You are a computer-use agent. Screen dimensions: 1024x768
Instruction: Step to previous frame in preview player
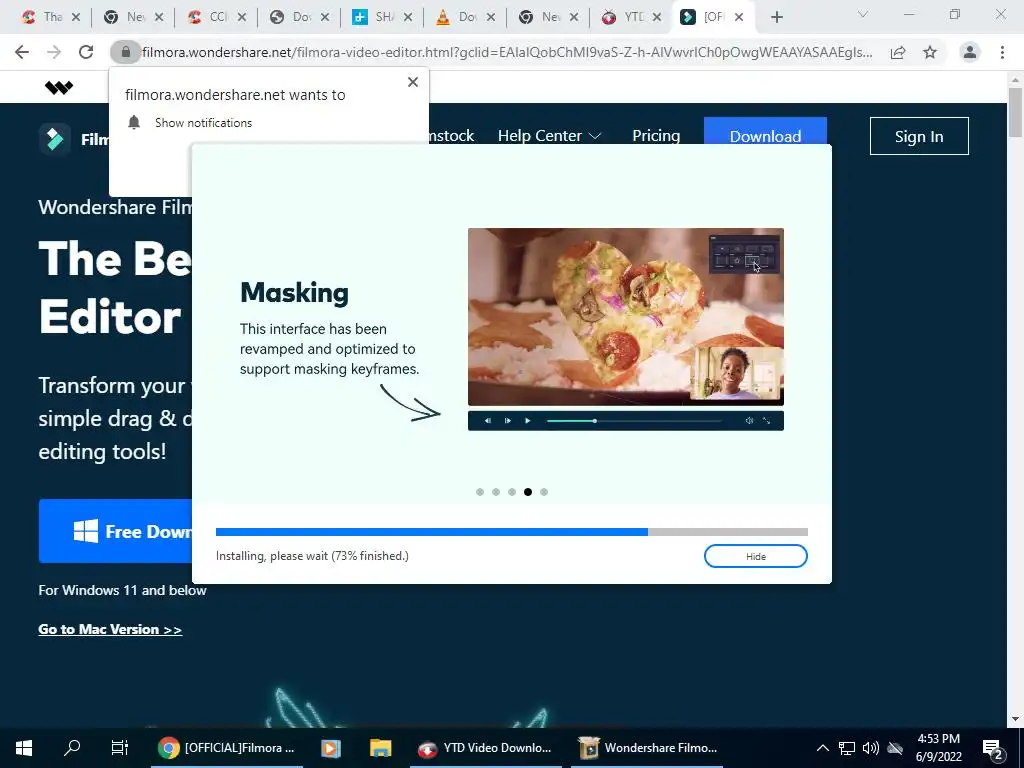487,421
